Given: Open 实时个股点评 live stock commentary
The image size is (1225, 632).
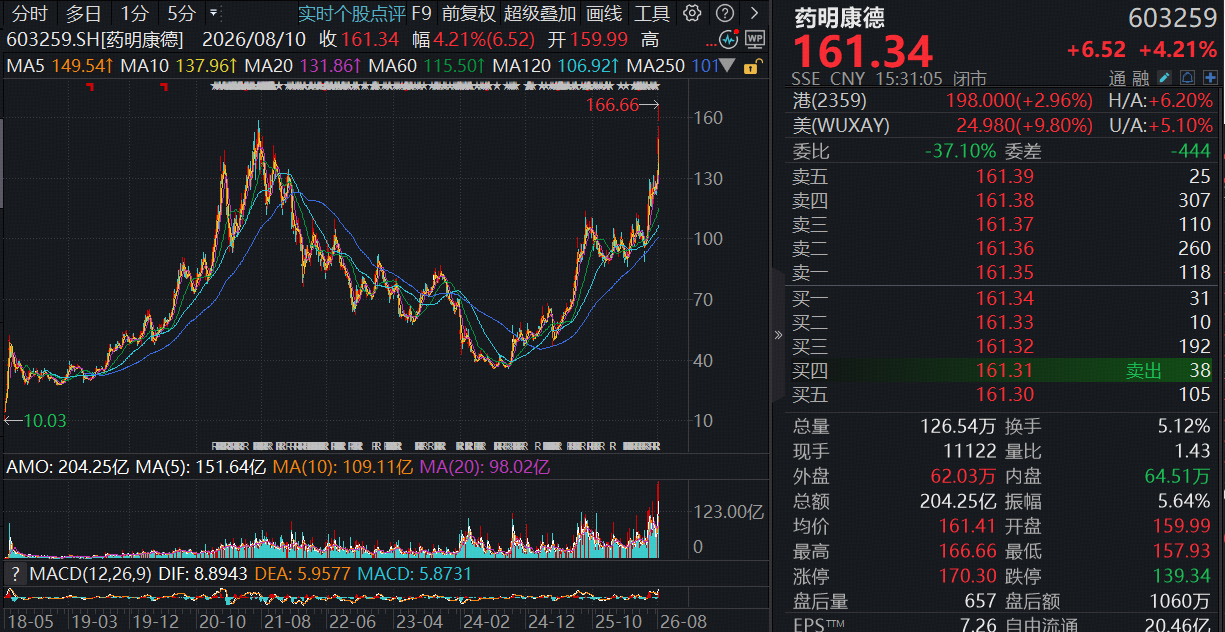Looking at the screenshot, I should click(x=351, y=14).
